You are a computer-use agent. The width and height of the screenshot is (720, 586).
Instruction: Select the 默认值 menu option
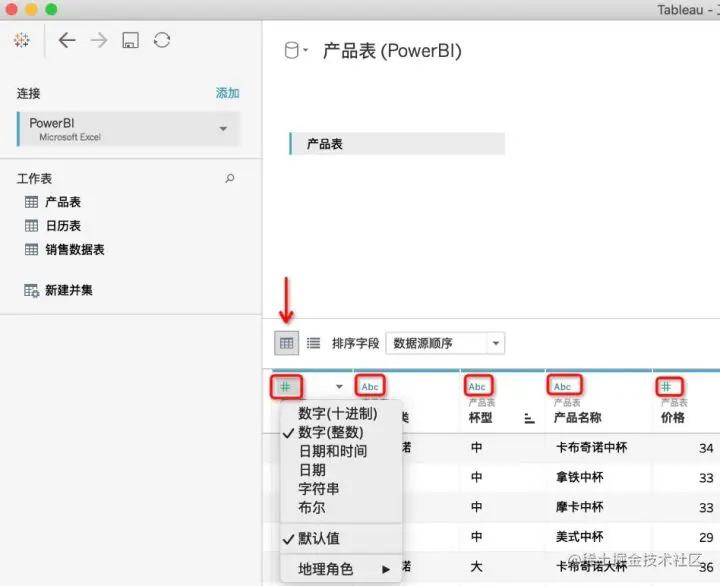click(x=319, y=538)
